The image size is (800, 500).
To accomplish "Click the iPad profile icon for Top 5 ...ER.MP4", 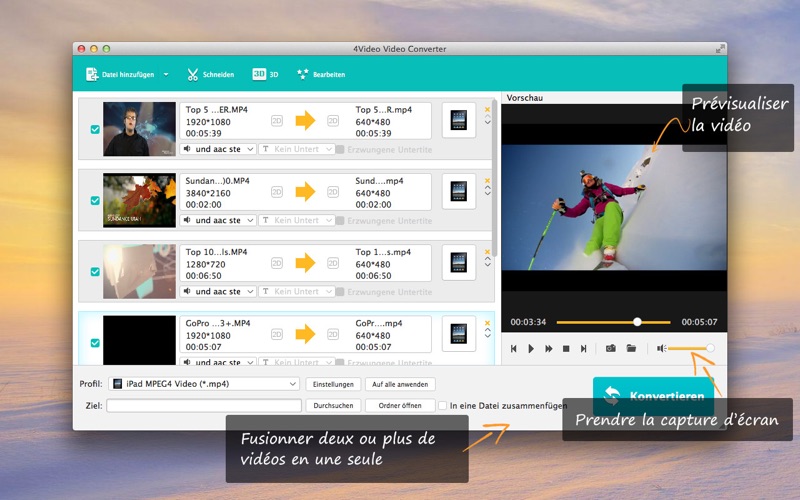I will tap(459, 120).
